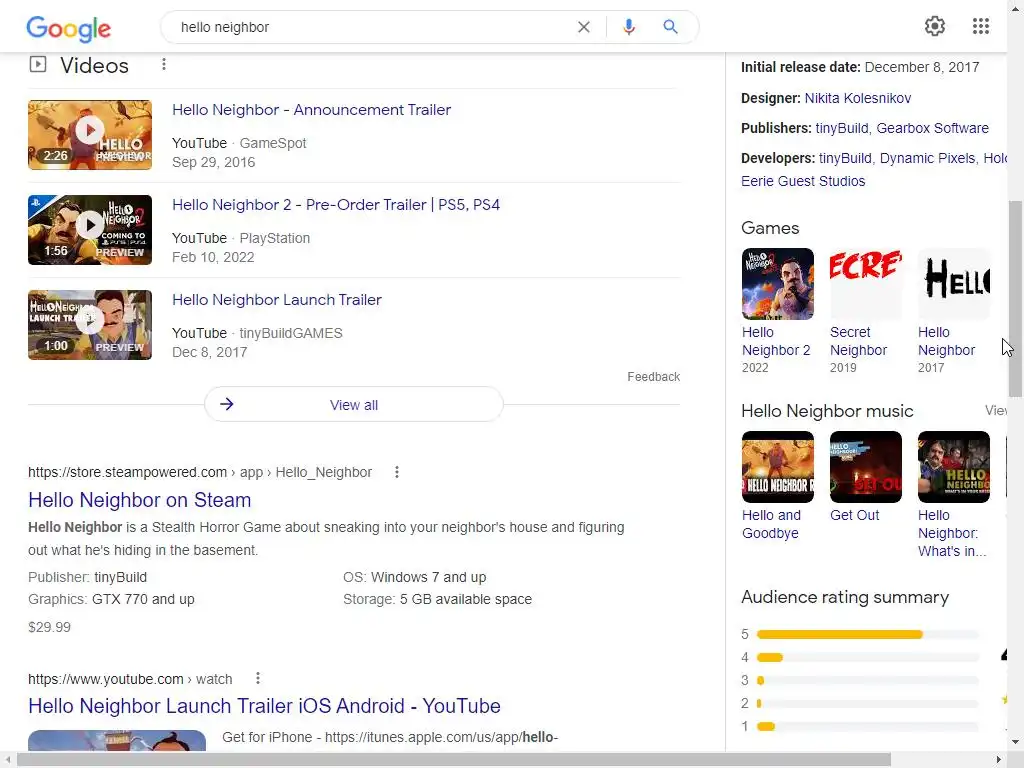Screen dimensions: 1024x768
Task: Click 'OS: Windows 7 and up' text
Action: coord(415,577)
